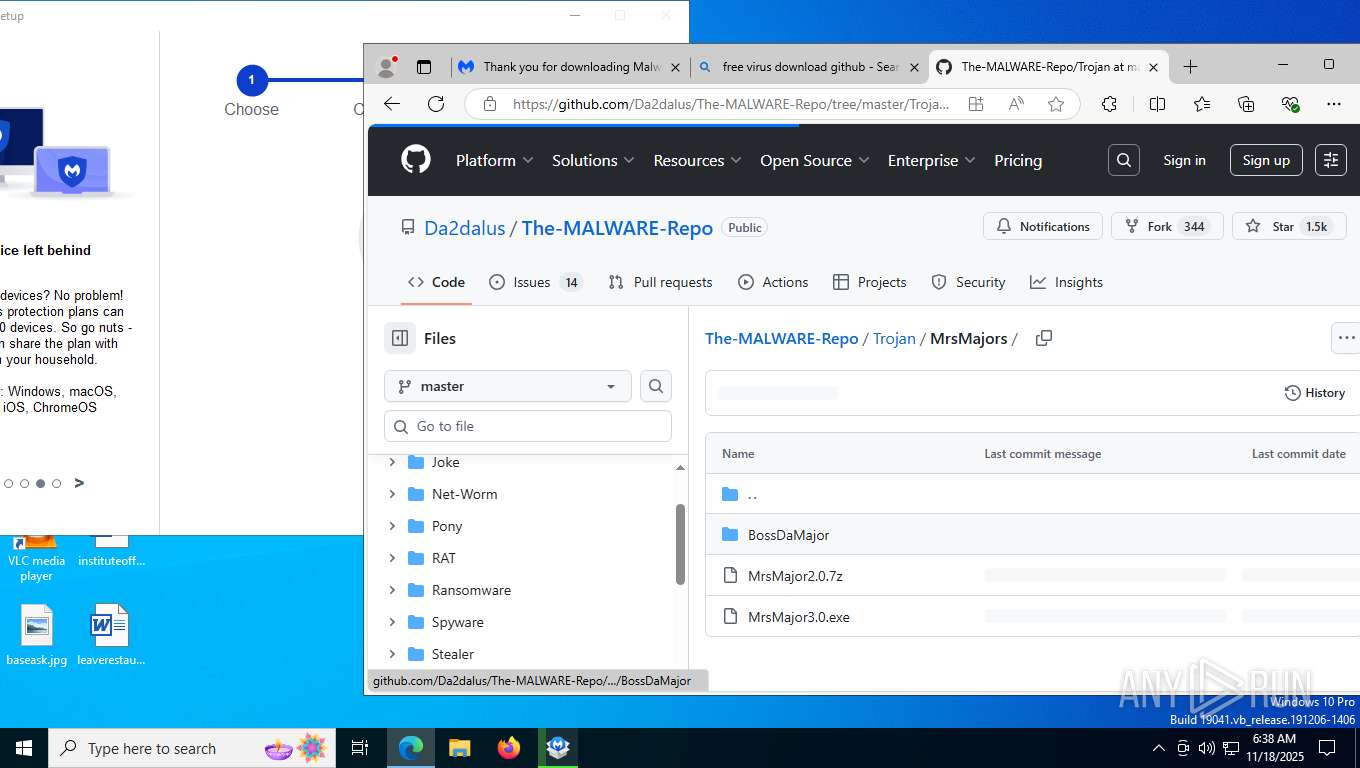This screenshot has width=1360, height=768.
Task: Toggle Edge split screen icon
Action: (x=1157, y=104)
